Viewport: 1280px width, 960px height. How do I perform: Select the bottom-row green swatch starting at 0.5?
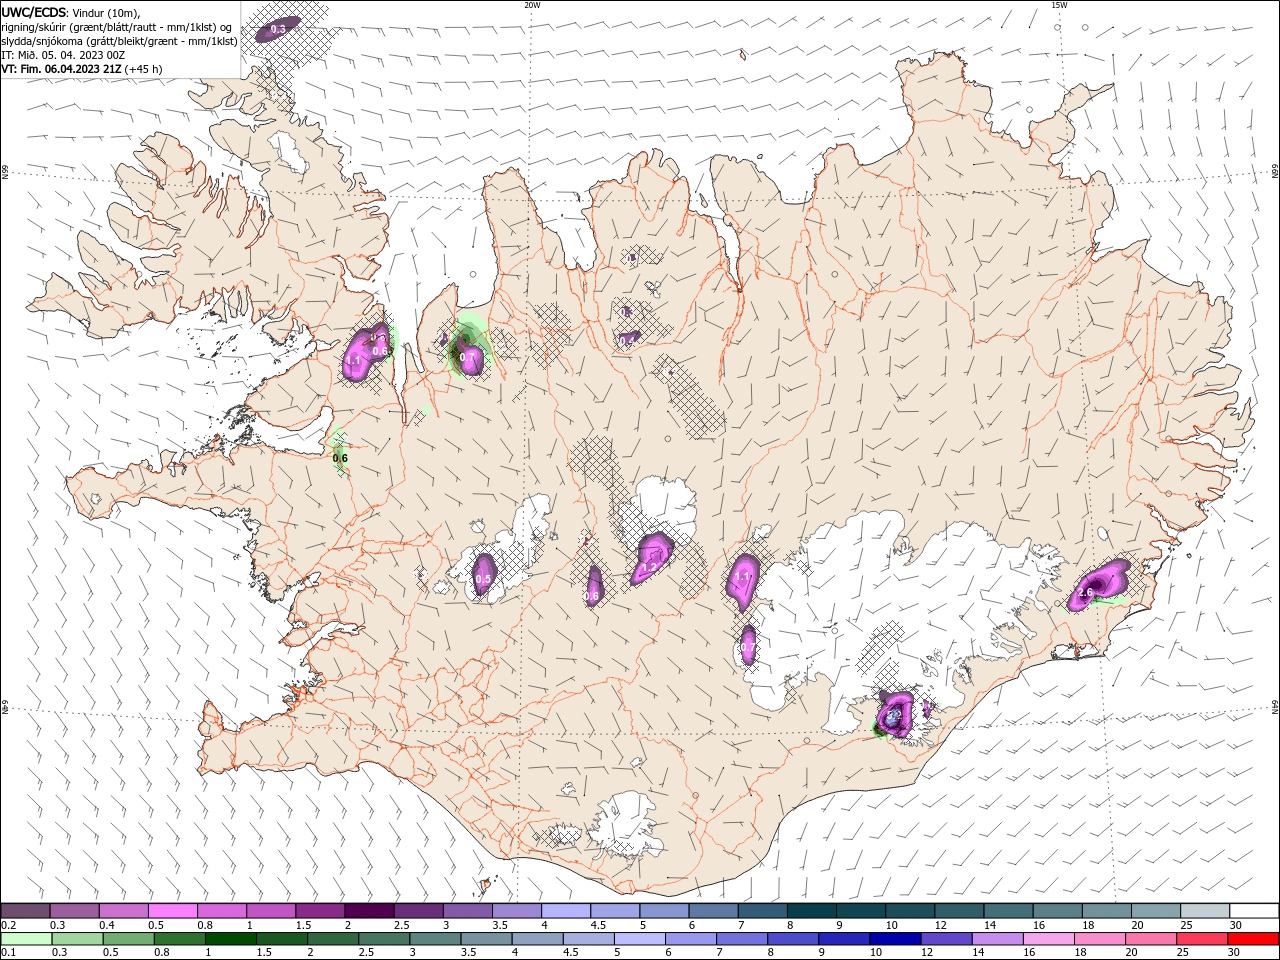coord(128,938)
